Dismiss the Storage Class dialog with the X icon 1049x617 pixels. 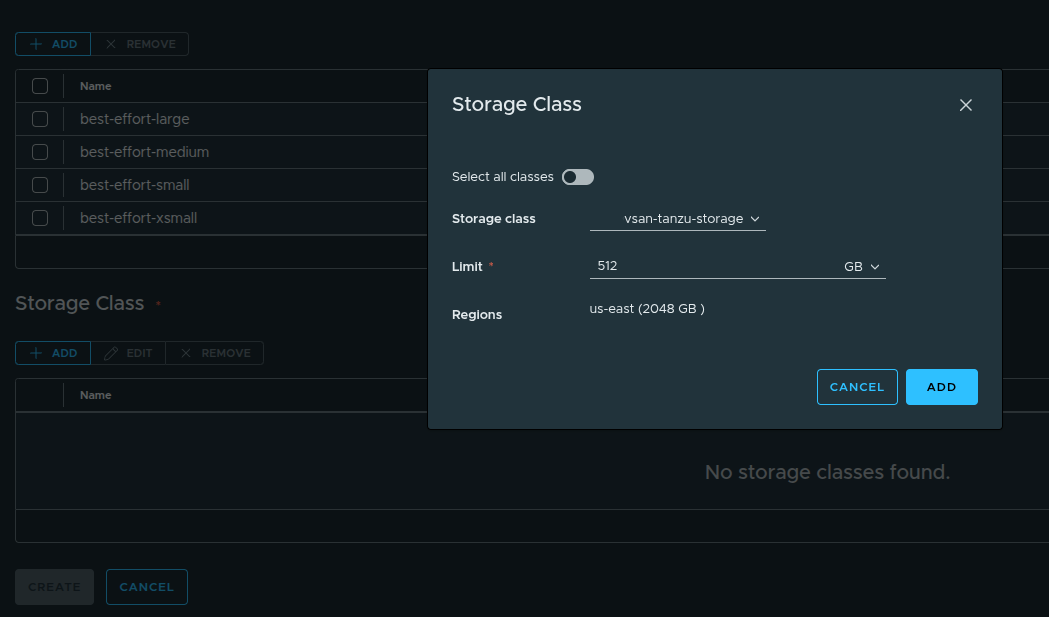[x=965, y=104]
